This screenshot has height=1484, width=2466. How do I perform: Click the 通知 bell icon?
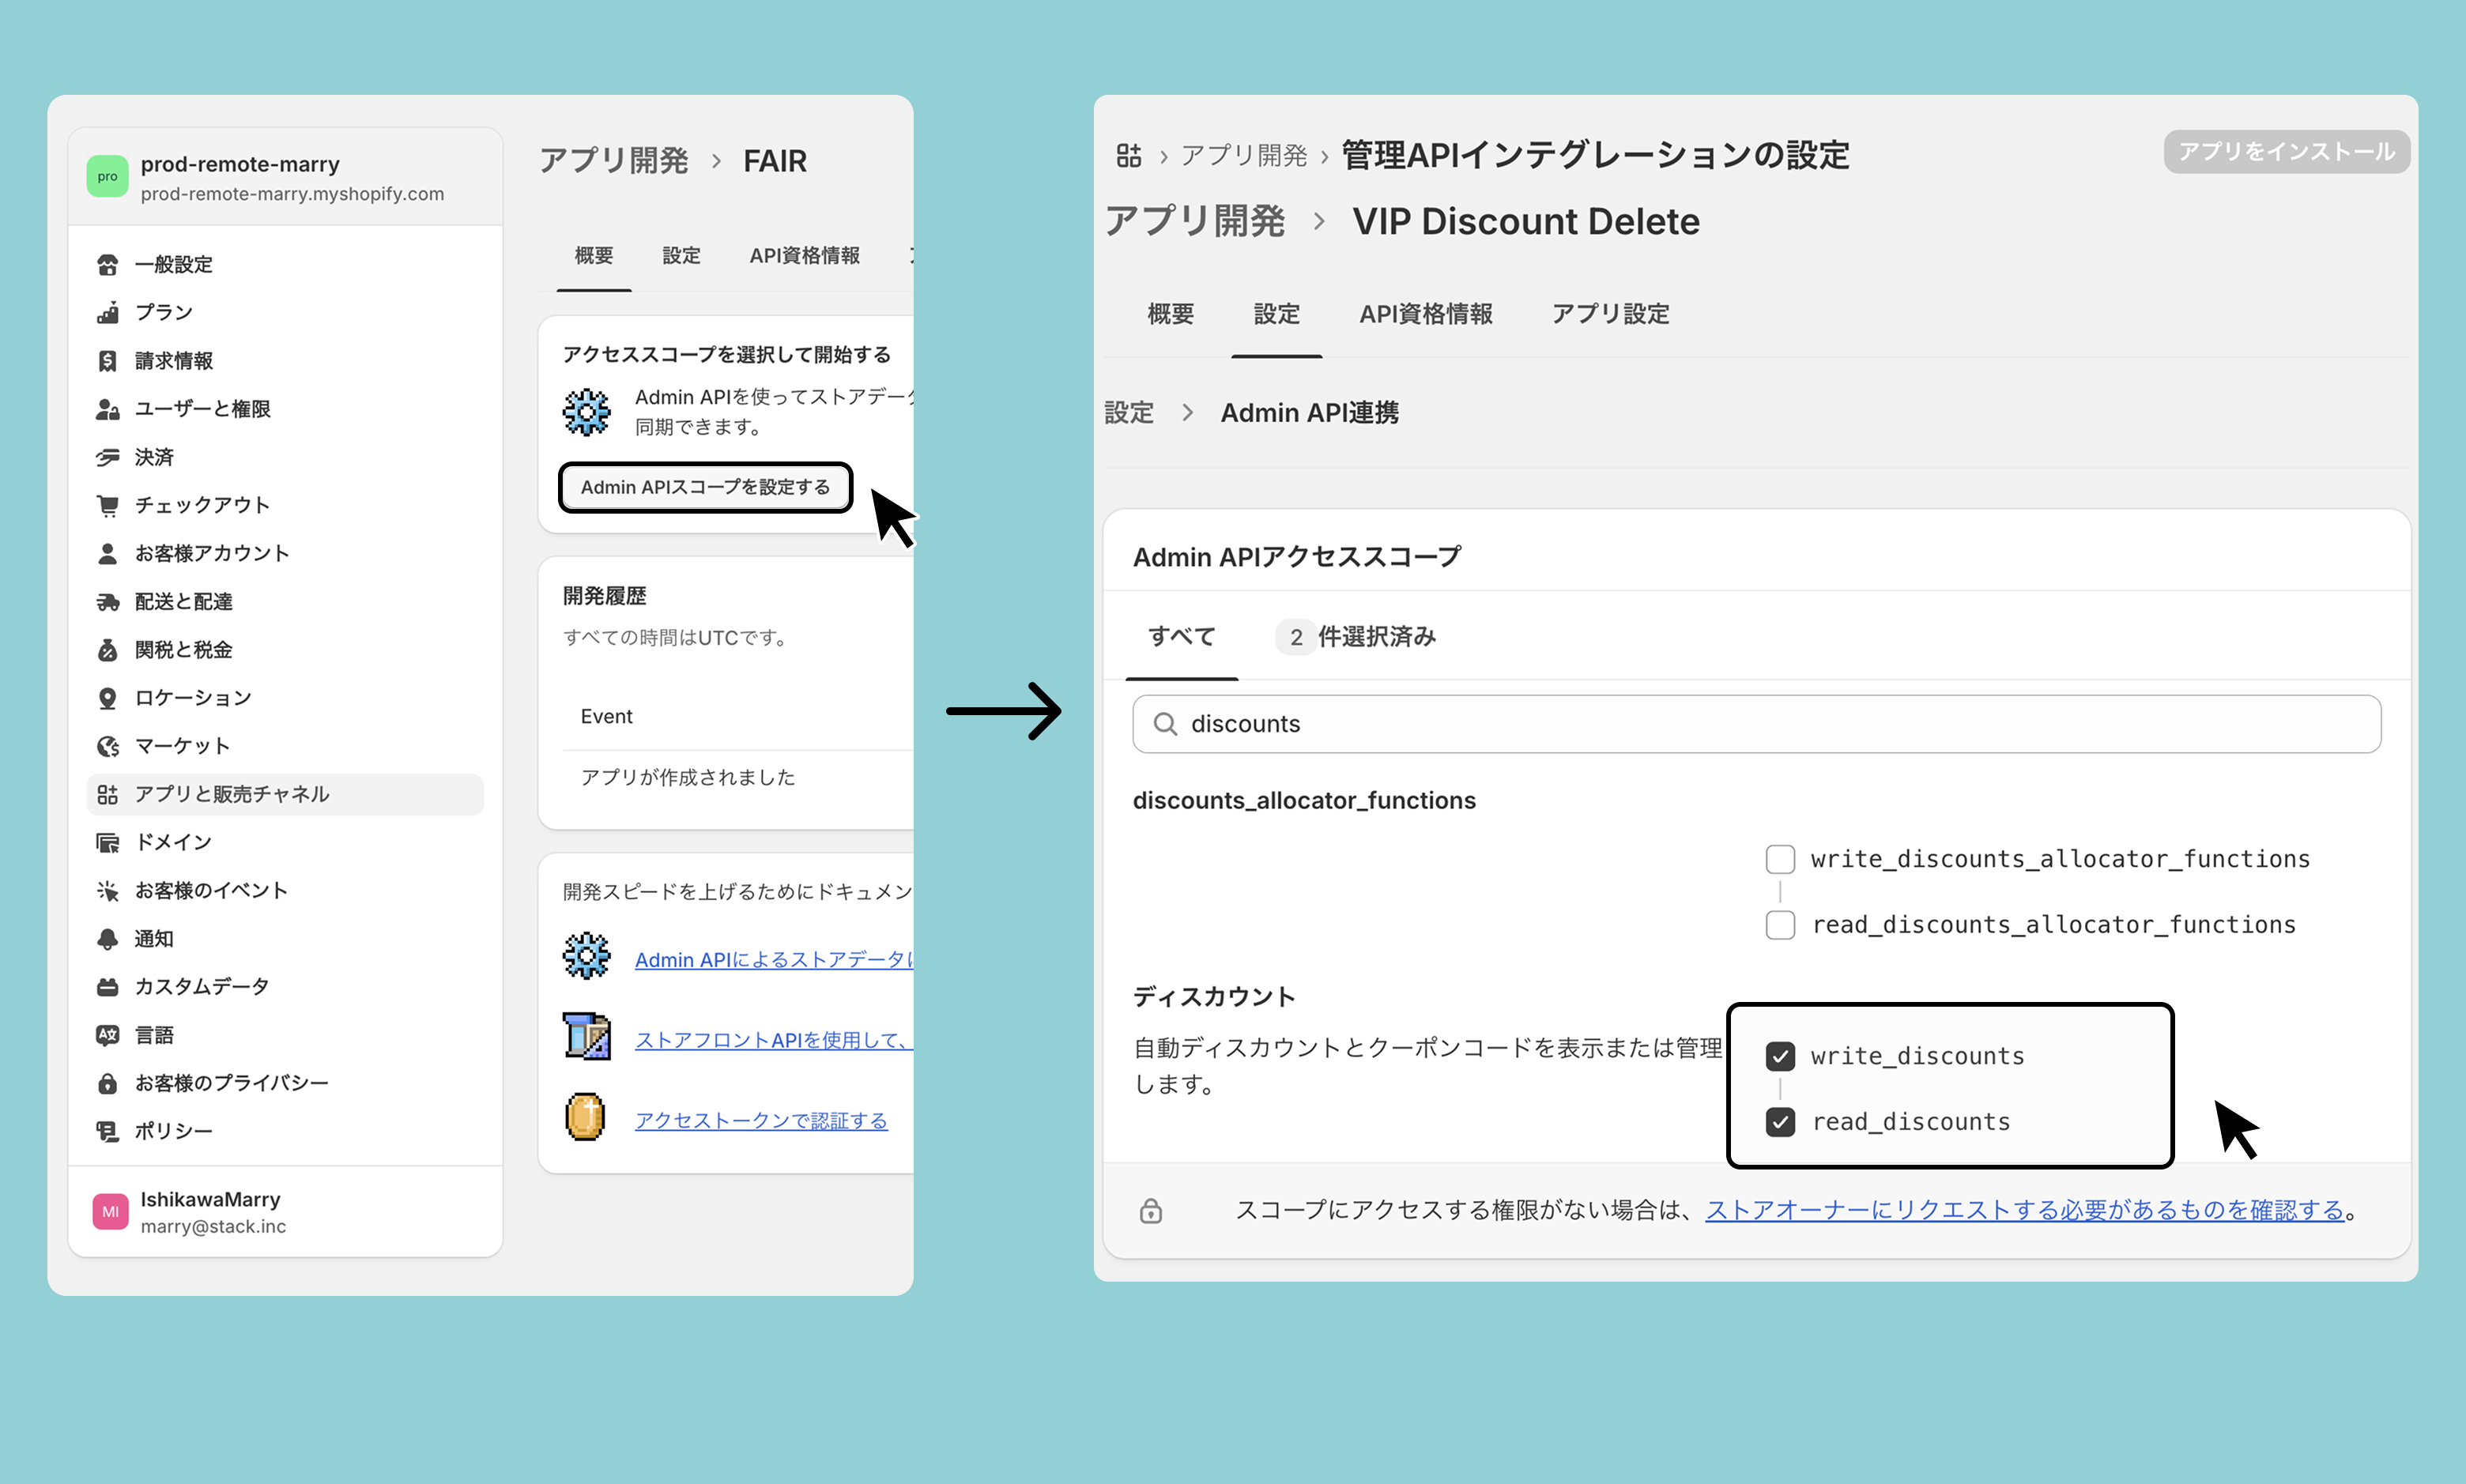107,939
